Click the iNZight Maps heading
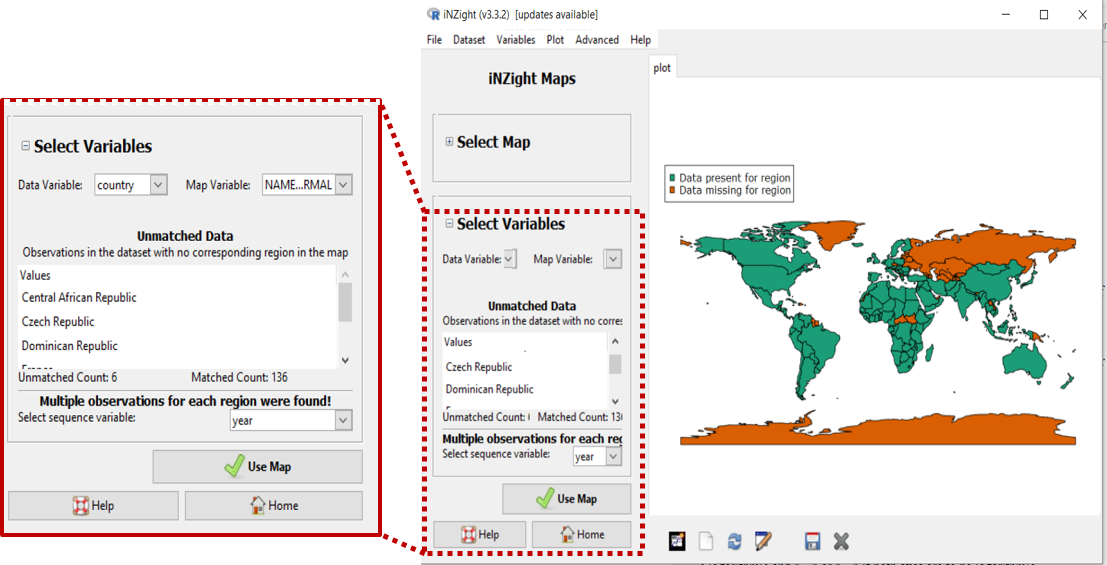This screenshot has width=1107, height=565. point(532,78)
